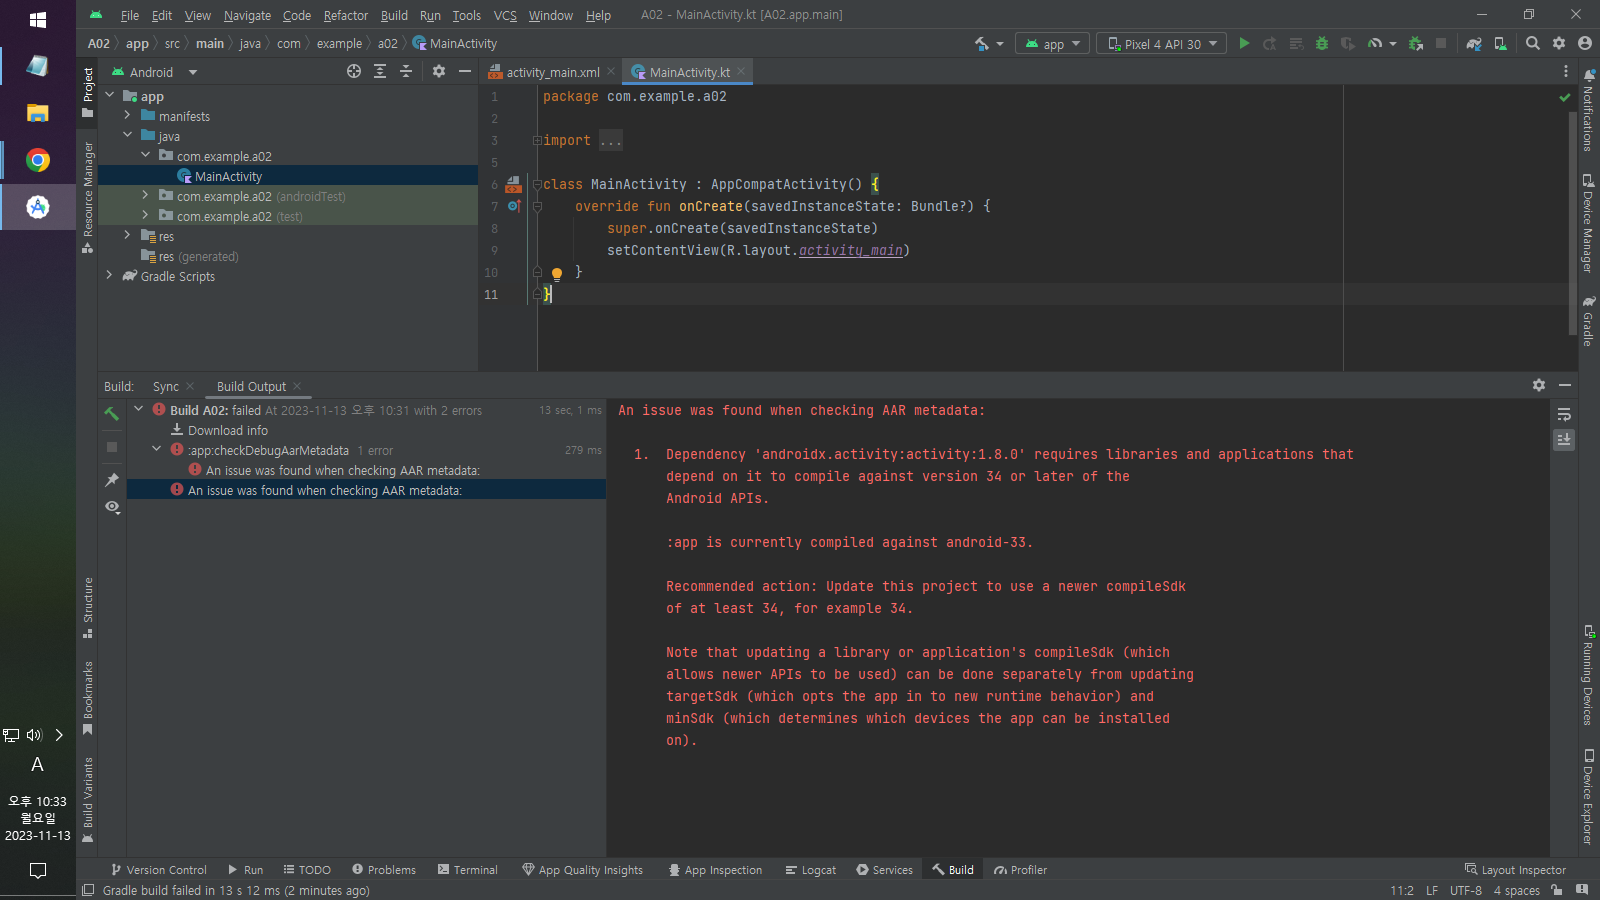Viewport: 1600px width, 900px height.
Task: Open the Terminal tool window
Action: (x=467, y=870)
